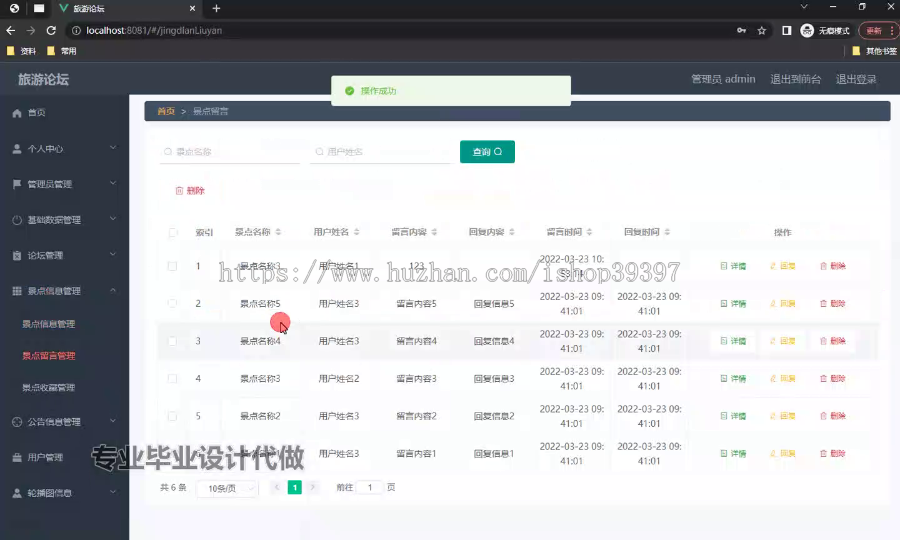Click 管理员 admin in header
The height and width of the screenshot is (540, 900).
click(723, 79)
